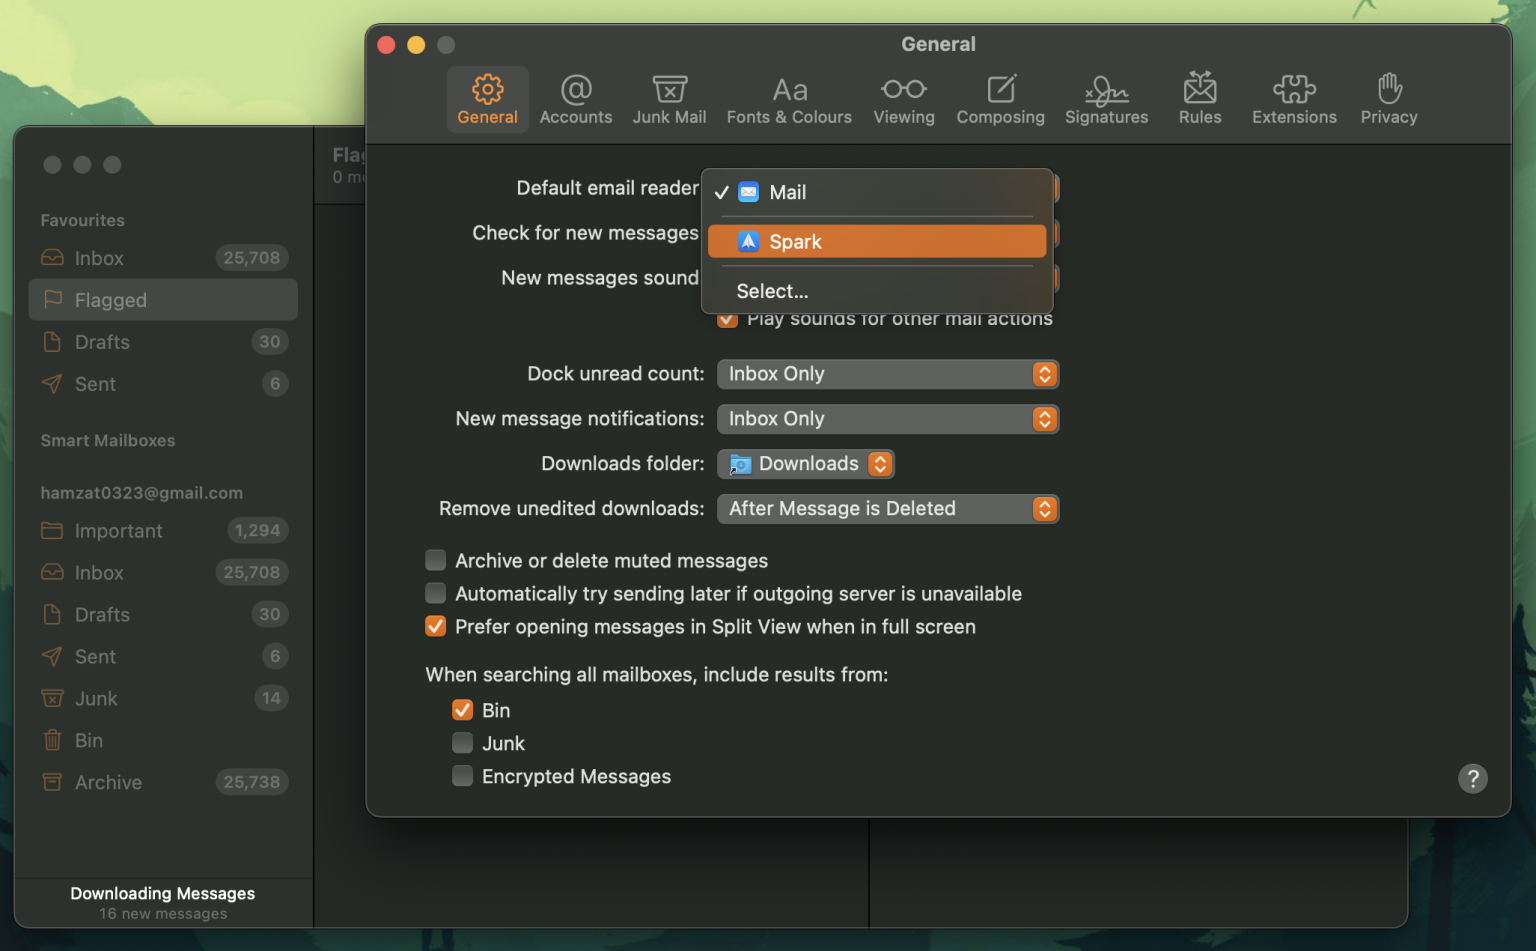Open the Composing preferences pane
Screen dimensions: 1536x951
point(1000,98)
